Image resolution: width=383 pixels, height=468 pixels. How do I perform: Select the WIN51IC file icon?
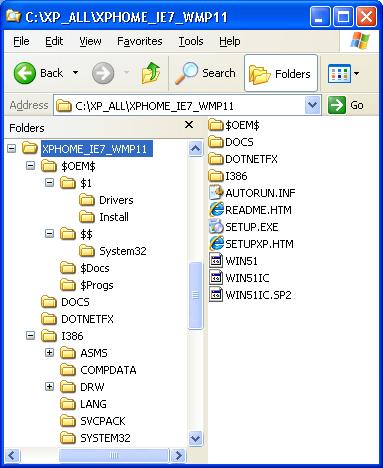click(x=216, y=278)
